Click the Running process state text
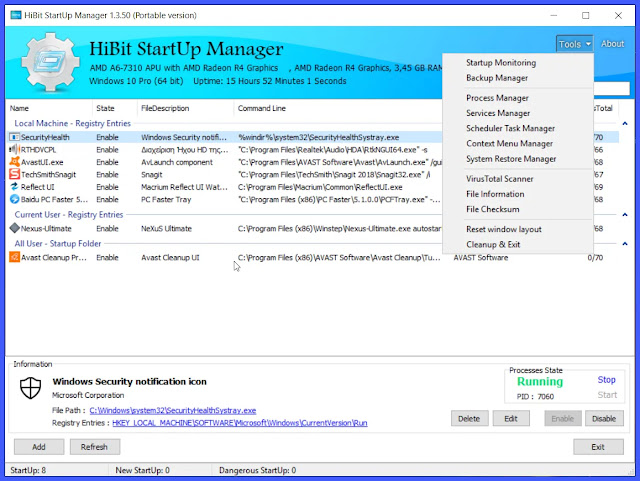This screenshot has width=640, height=481. 540,381
